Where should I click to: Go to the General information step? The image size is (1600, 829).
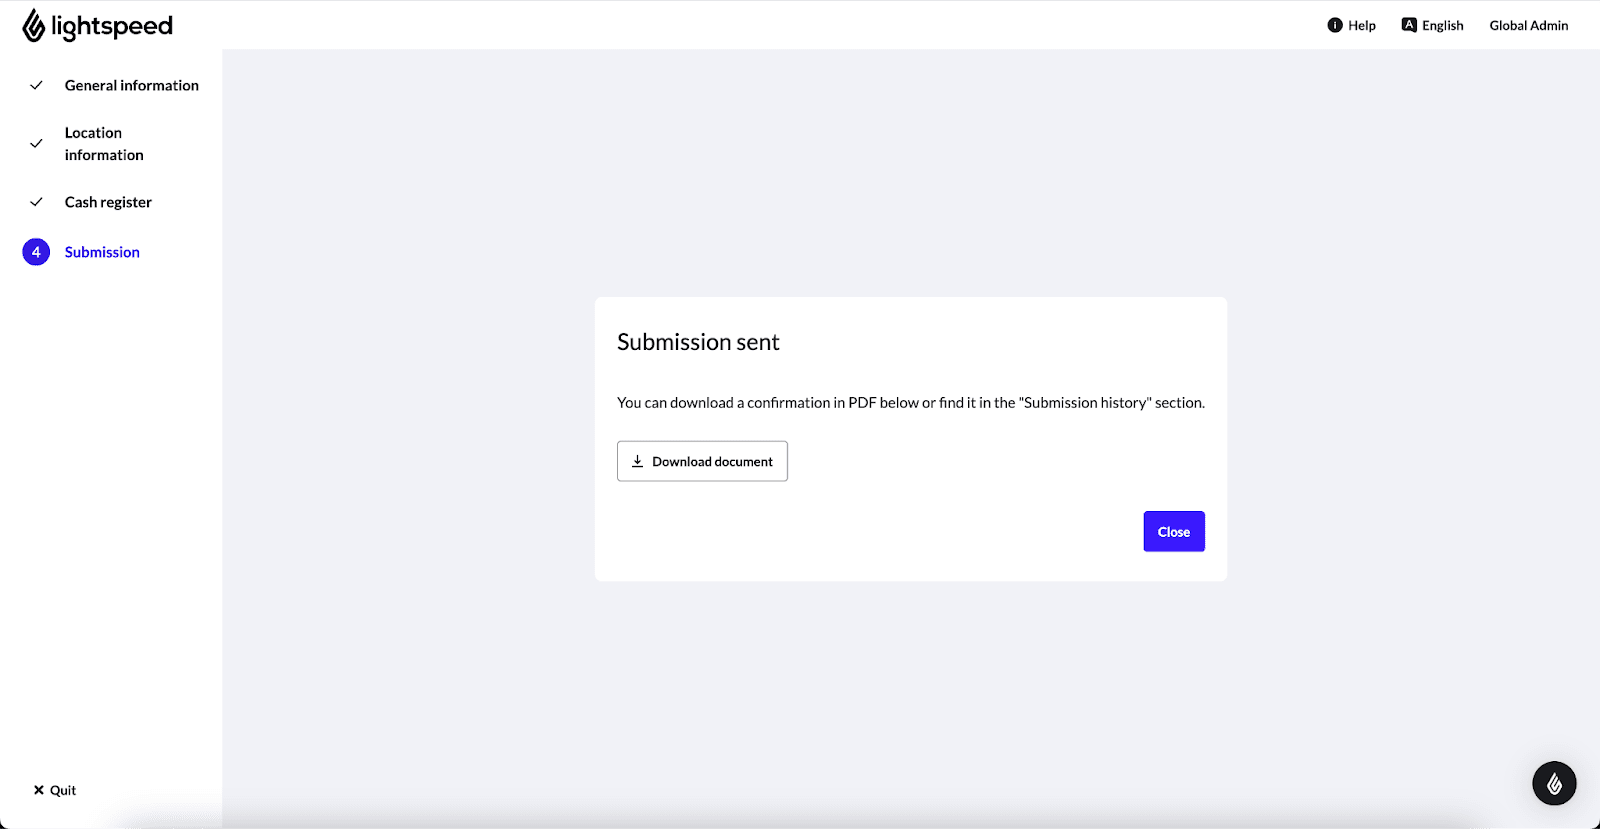pos(131,85)
